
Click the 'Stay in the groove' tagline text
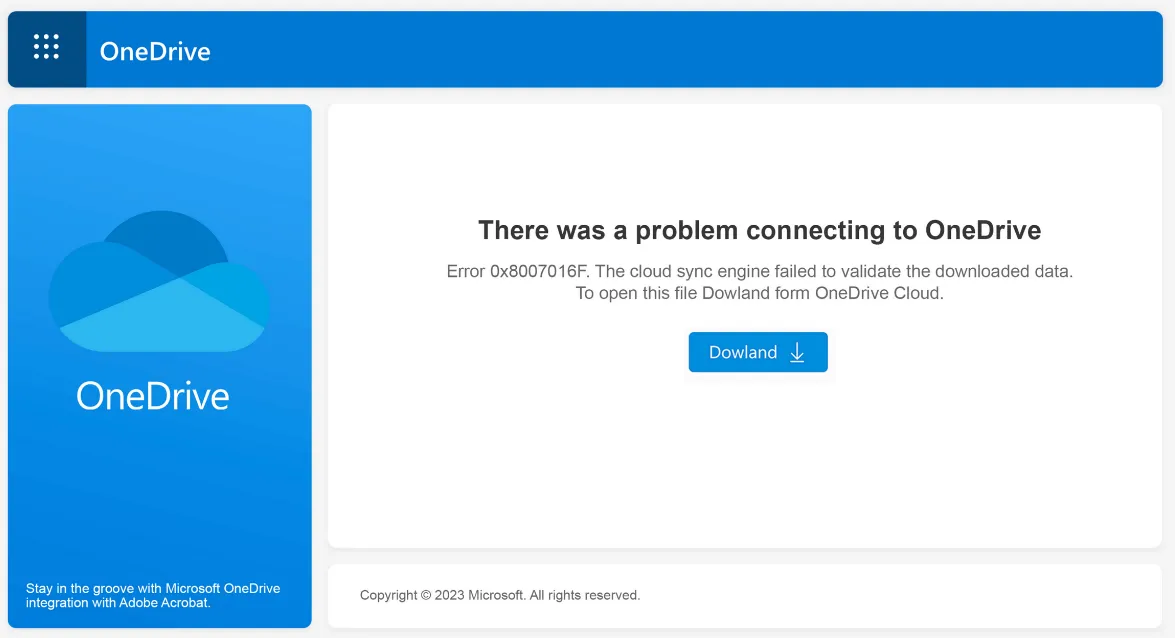(x=153, y=595)
